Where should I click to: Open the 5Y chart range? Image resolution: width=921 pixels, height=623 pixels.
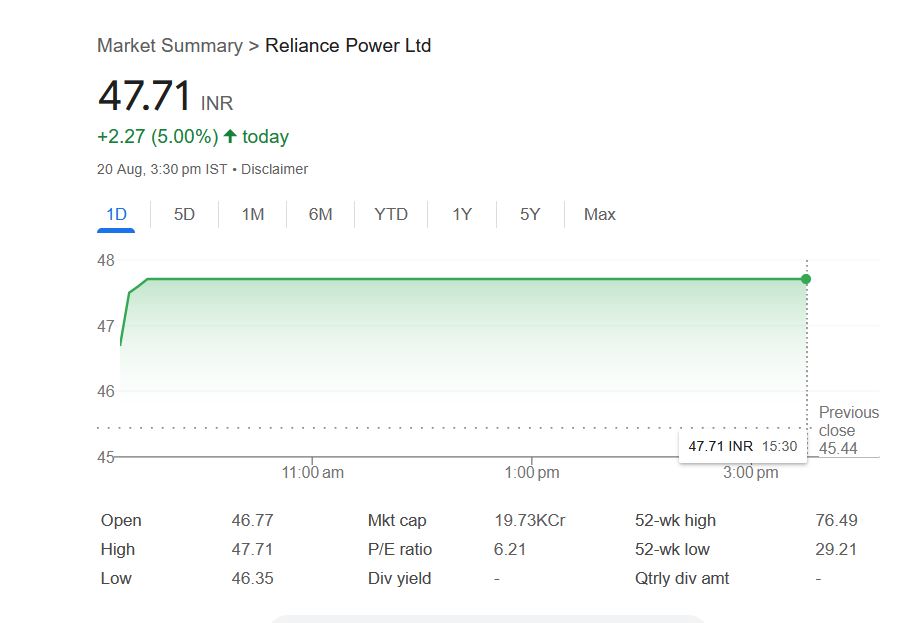point(530,214)
